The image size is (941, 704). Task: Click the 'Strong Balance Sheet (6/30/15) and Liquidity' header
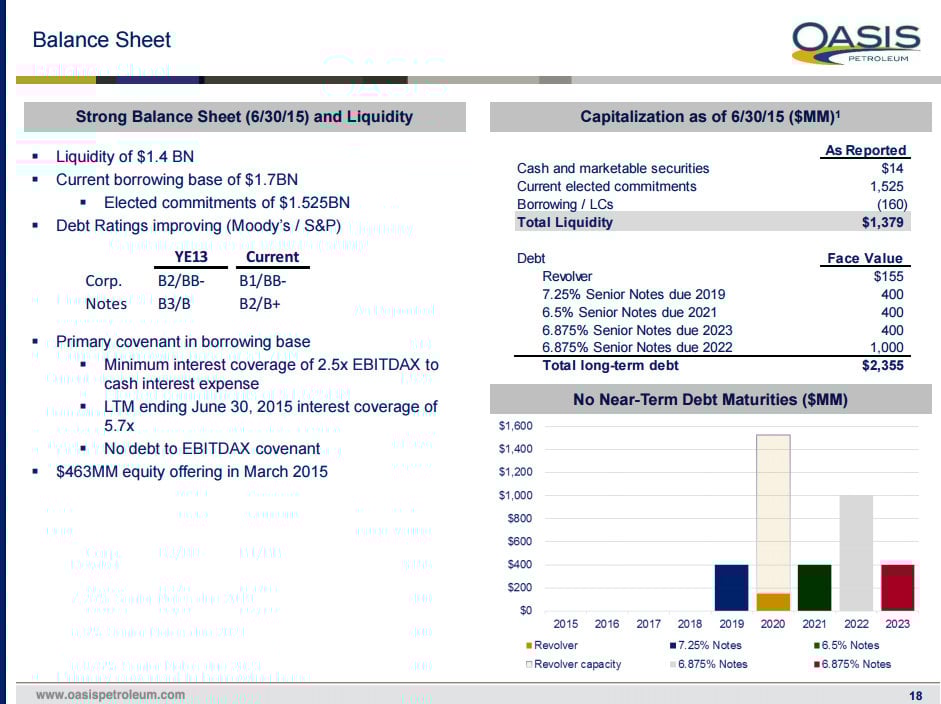pos(245,117)
